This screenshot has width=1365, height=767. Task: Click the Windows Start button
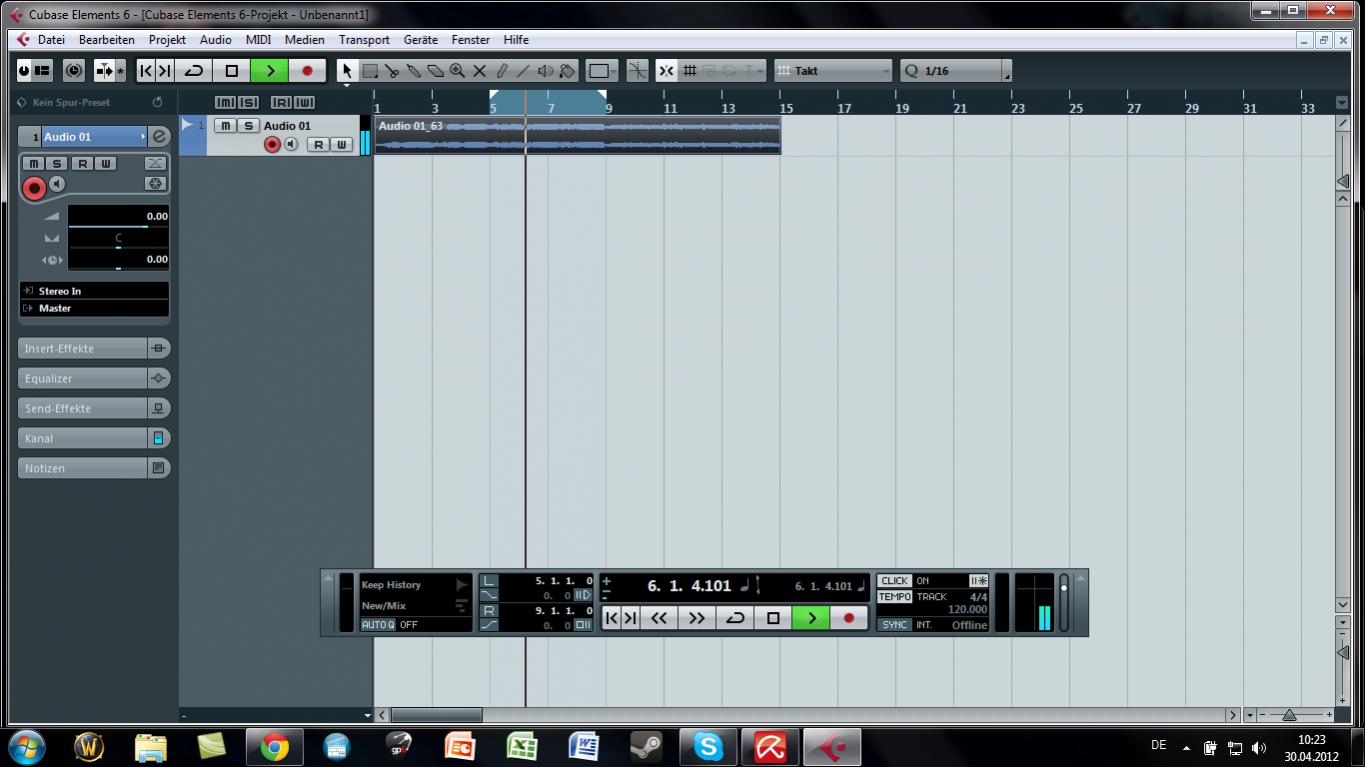[x=27, y=747]
